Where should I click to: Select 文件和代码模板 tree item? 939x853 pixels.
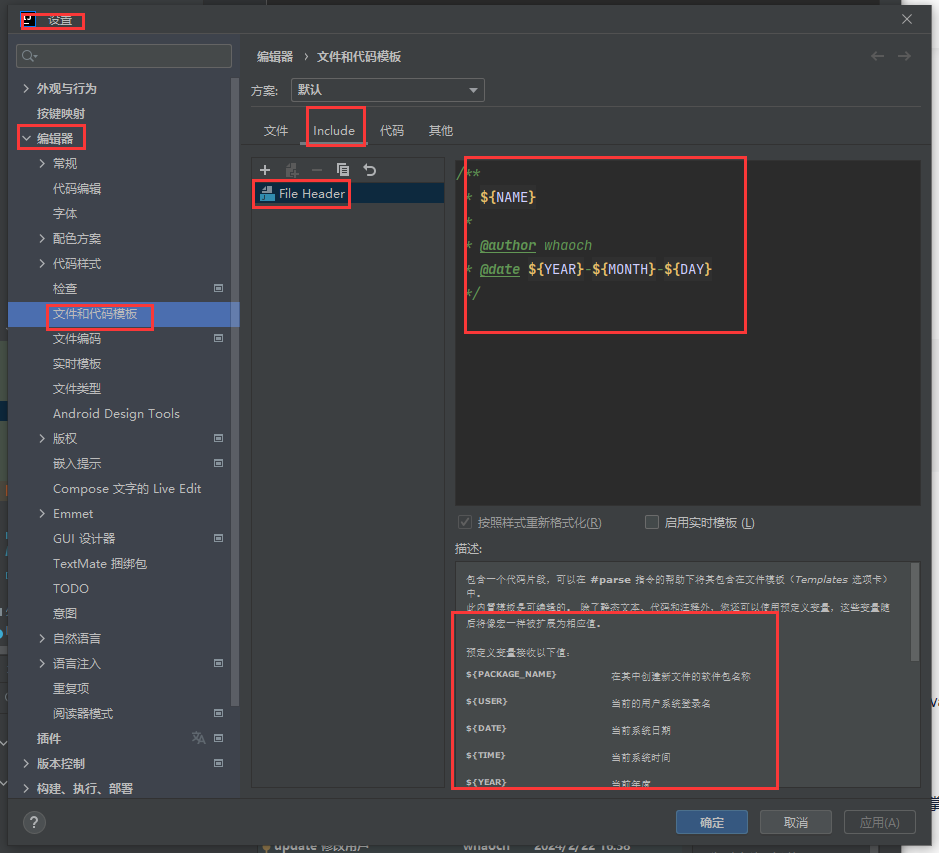click(x=124, y=314)
